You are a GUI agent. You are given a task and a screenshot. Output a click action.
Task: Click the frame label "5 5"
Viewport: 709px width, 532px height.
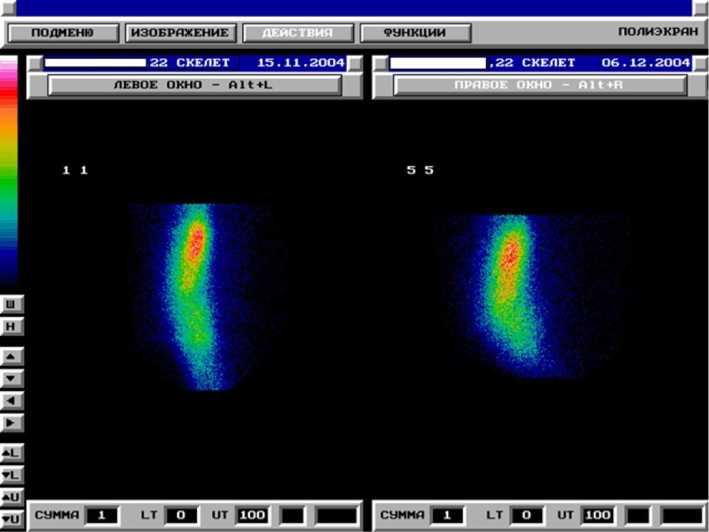coord(420,170)
